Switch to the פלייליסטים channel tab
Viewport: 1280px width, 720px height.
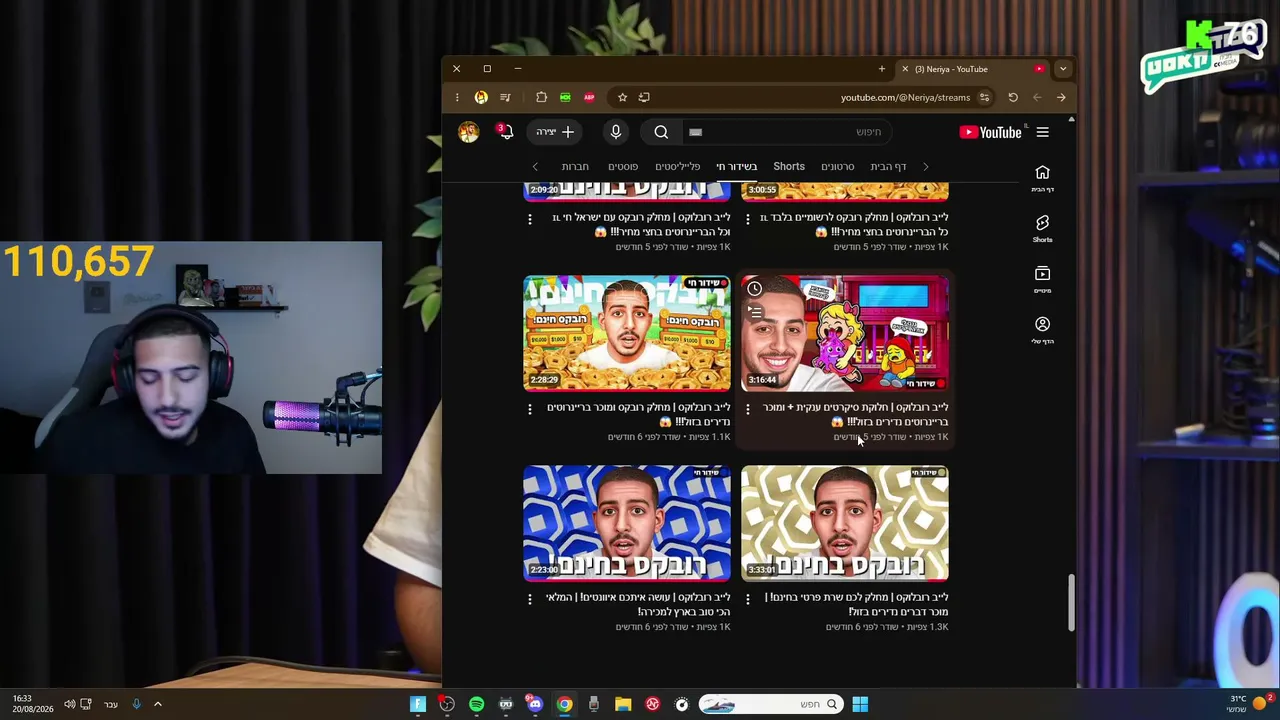coord(678,166)
